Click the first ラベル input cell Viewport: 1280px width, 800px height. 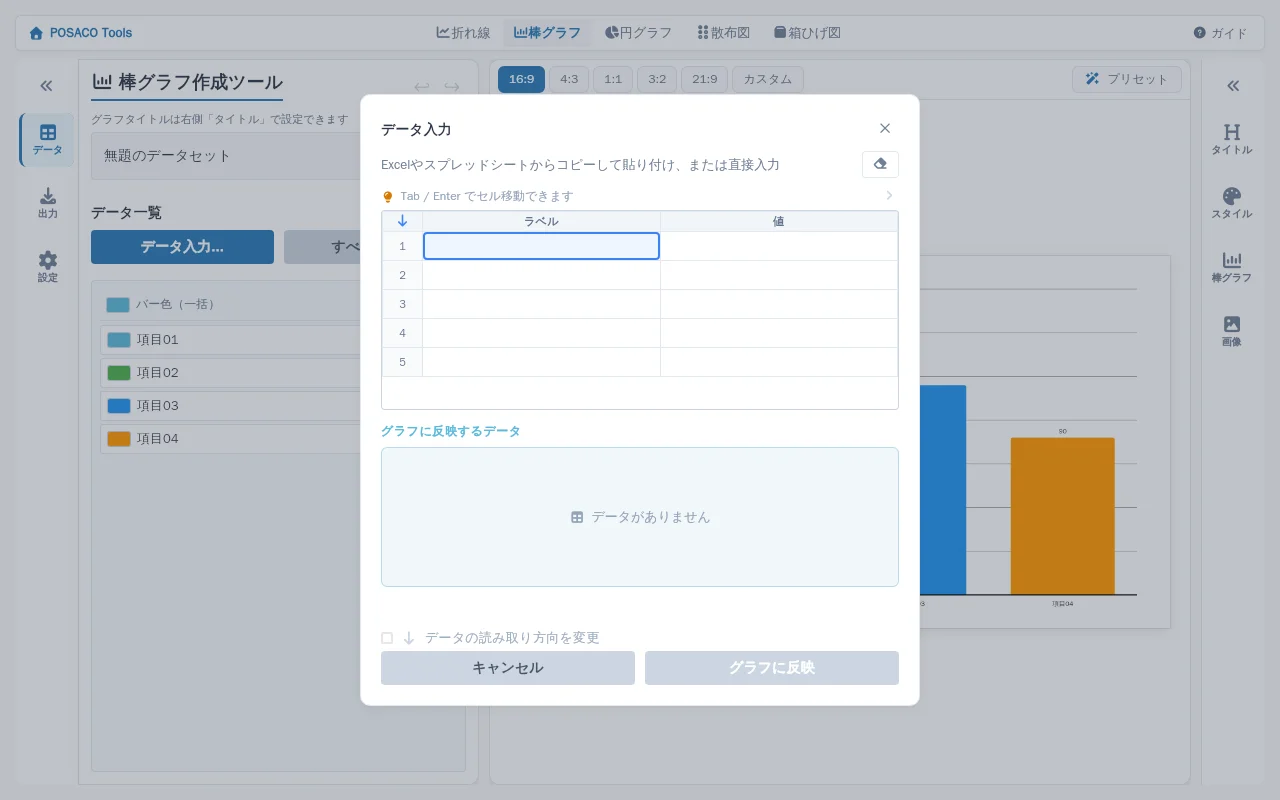(541, 245)
